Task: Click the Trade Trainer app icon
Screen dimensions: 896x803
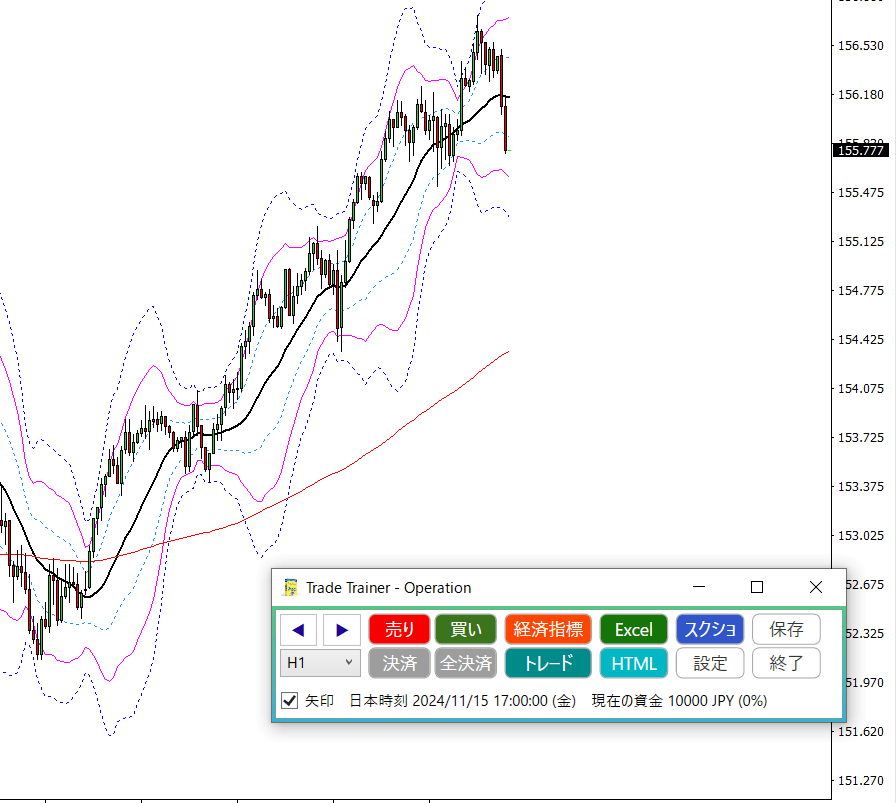Action: [x=291, y=587]
